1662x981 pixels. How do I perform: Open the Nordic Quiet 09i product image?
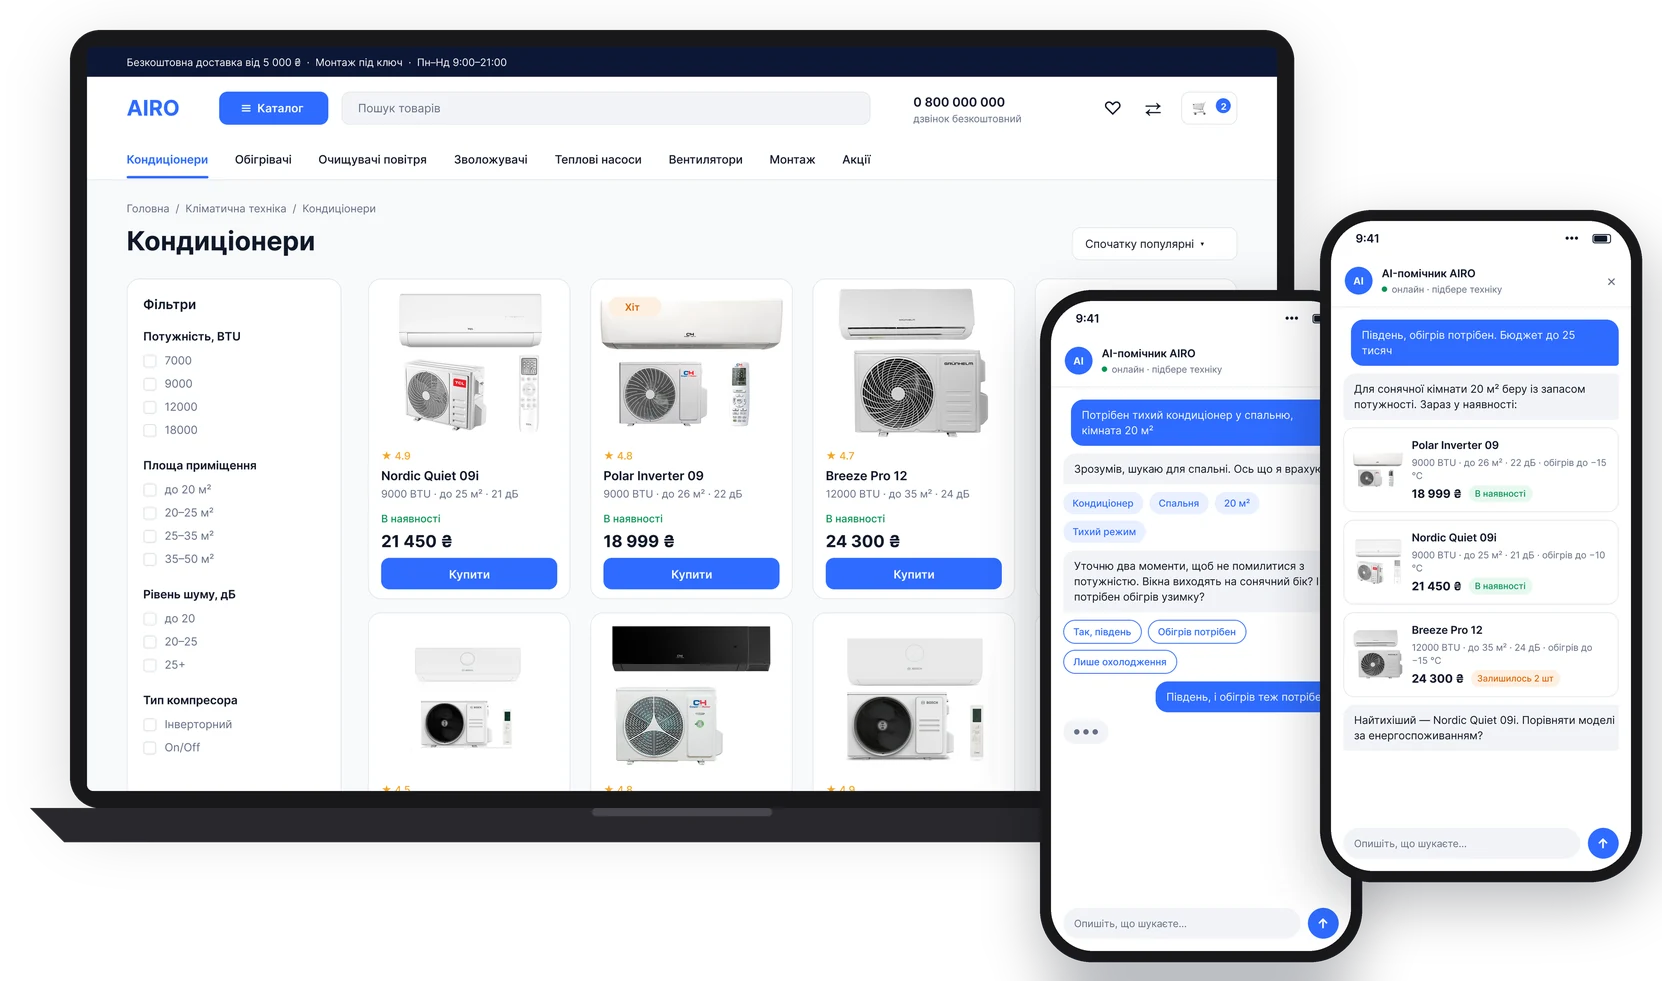469,362
